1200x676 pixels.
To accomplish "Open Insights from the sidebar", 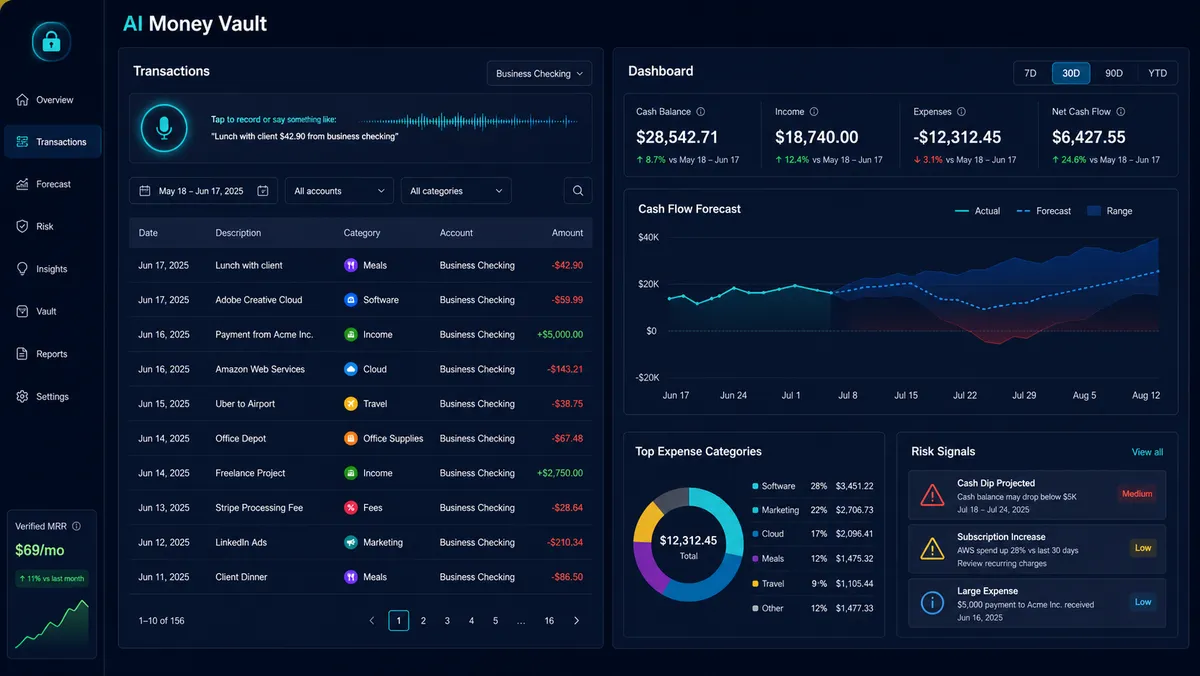I will (52, 269).
